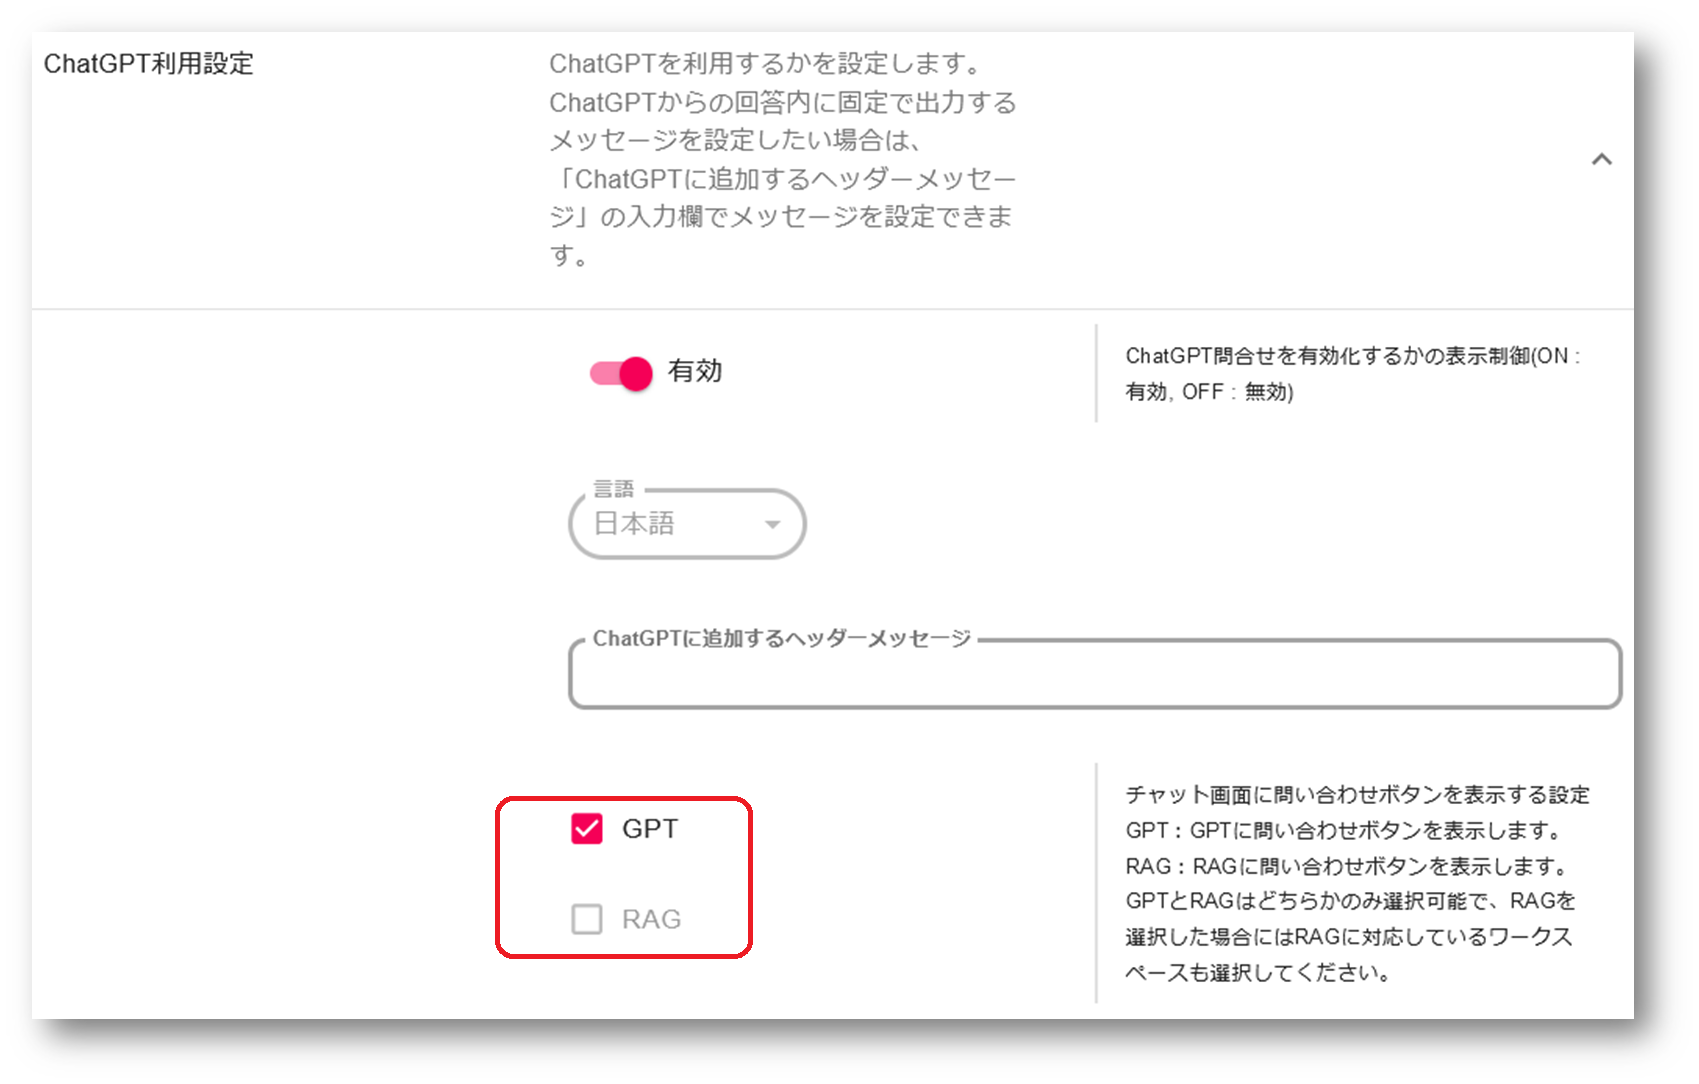
Task: Click the RAG checkbox label text
Action: [651, 919]
